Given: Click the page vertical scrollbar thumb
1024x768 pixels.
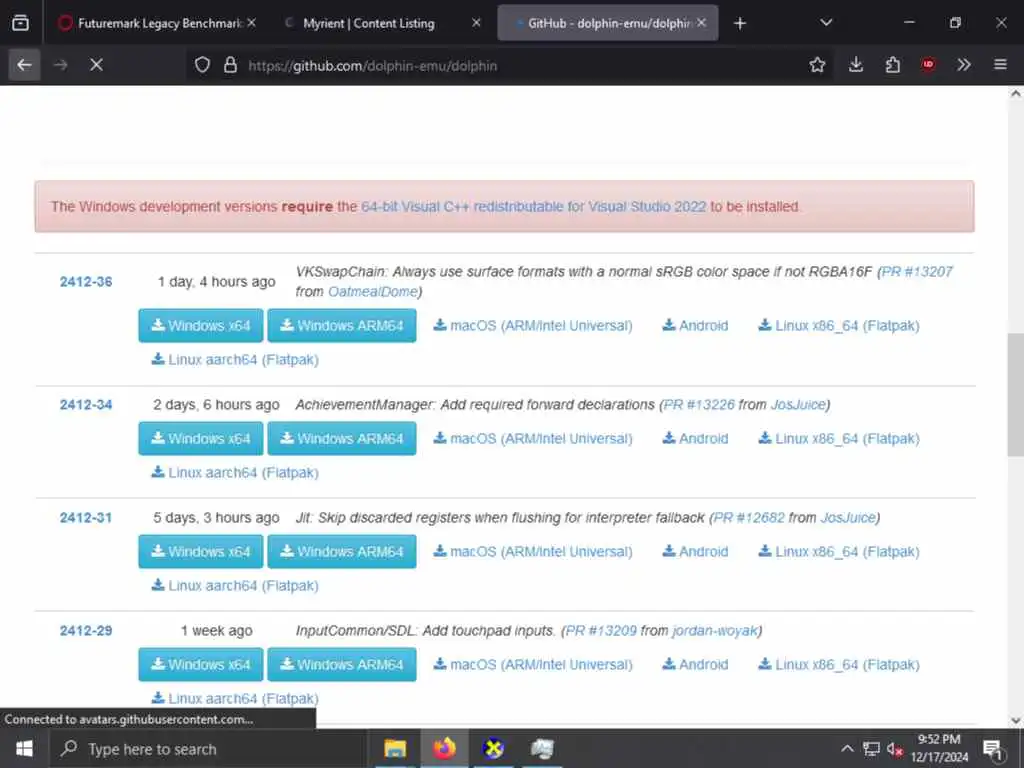Looking at the screenshot, I should click(x=1016, y=394).
